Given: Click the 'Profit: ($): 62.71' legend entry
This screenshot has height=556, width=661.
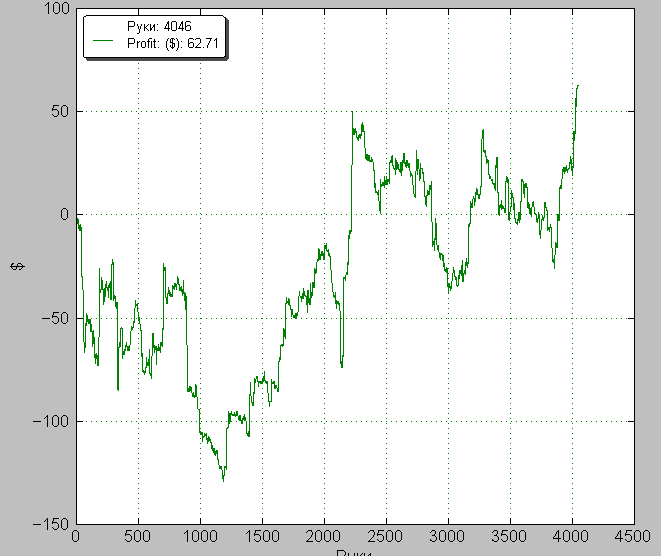Looking at the screenshot, I should tap(173, 43).
